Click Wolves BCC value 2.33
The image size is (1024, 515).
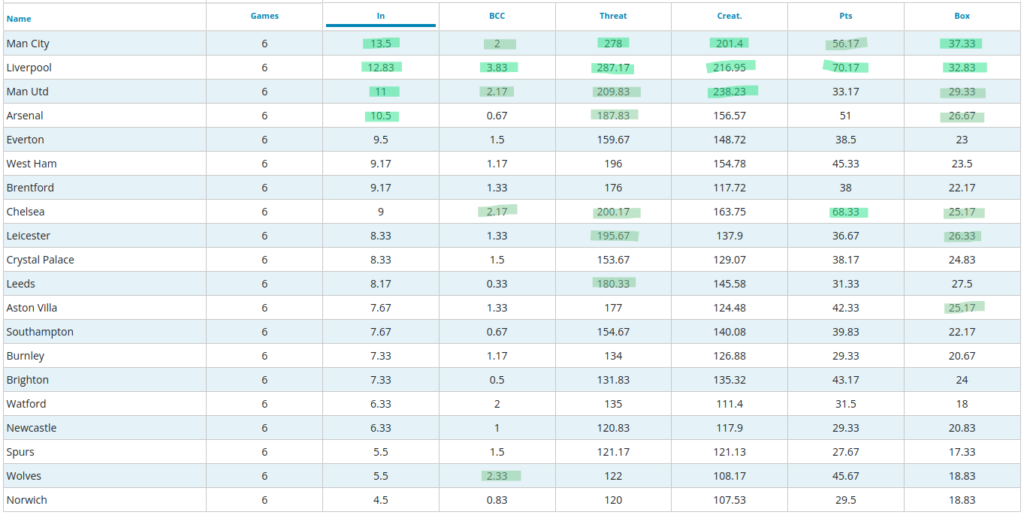497,476
